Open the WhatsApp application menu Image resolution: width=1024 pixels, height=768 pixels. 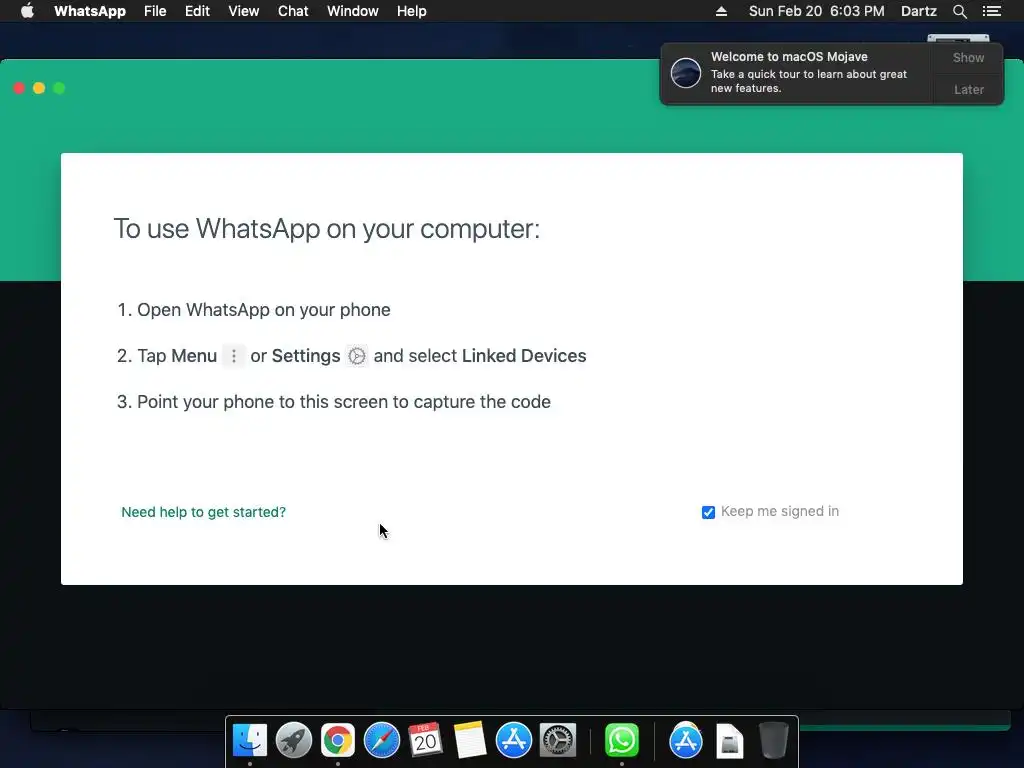click(x=89, y=11)
